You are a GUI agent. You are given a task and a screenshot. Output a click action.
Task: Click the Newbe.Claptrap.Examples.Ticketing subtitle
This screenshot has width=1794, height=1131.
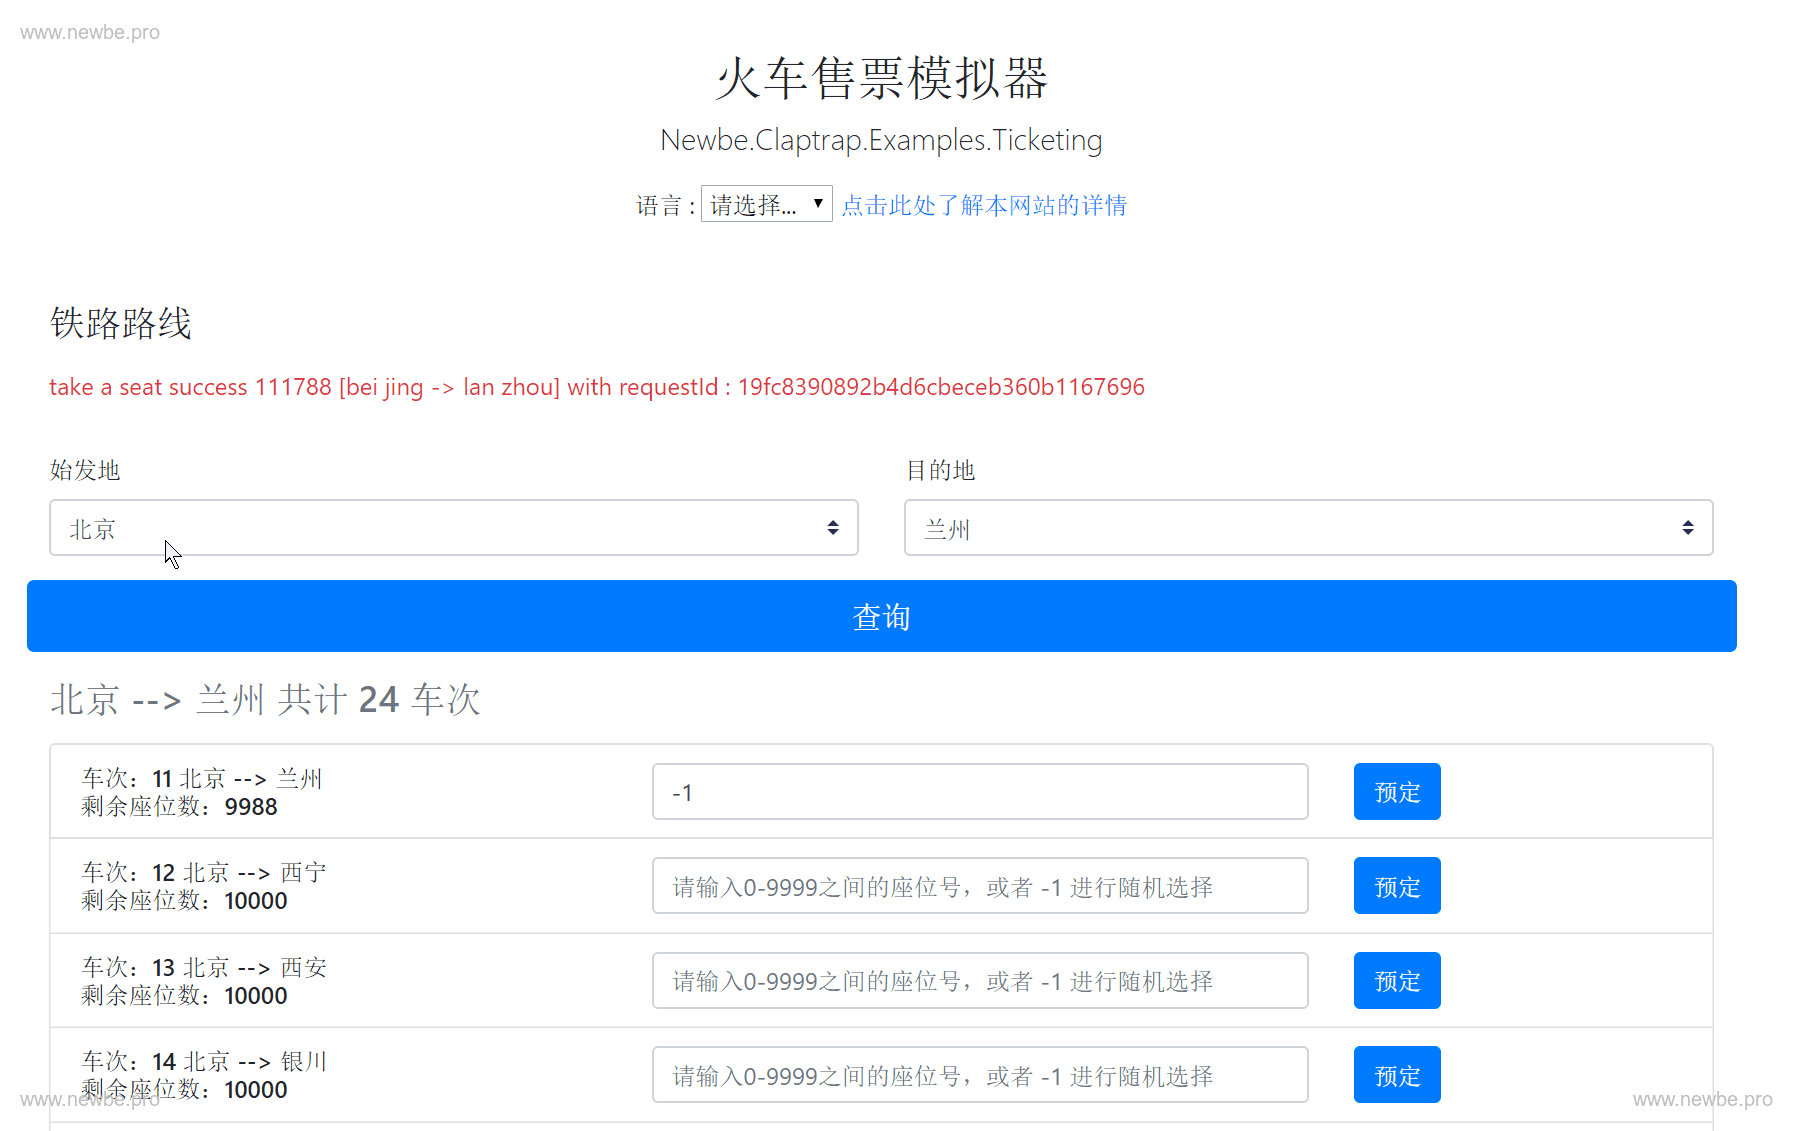880,140
